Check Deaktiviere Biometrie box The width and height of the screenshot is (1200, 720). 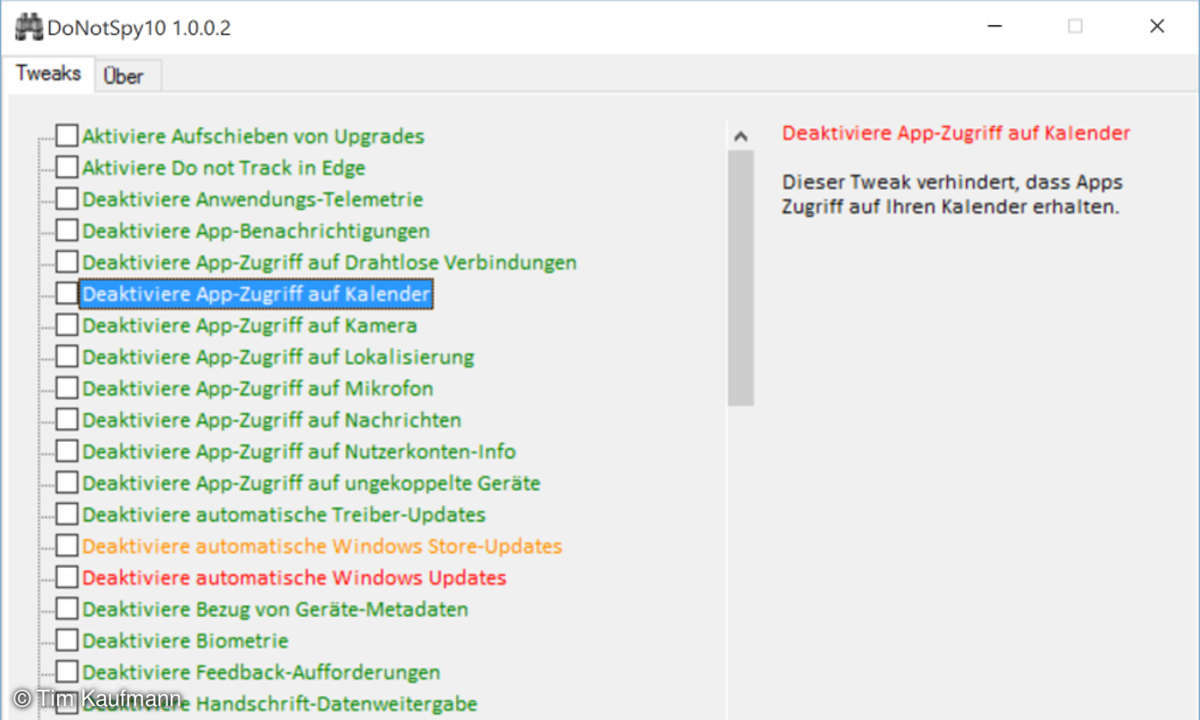[x=66, y=640]
